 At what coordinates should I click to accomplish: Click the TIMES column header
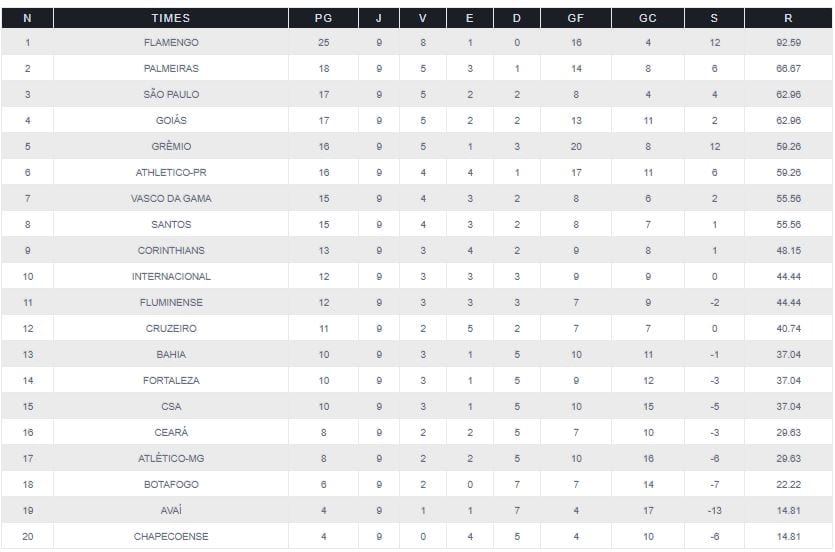(171, 18)
